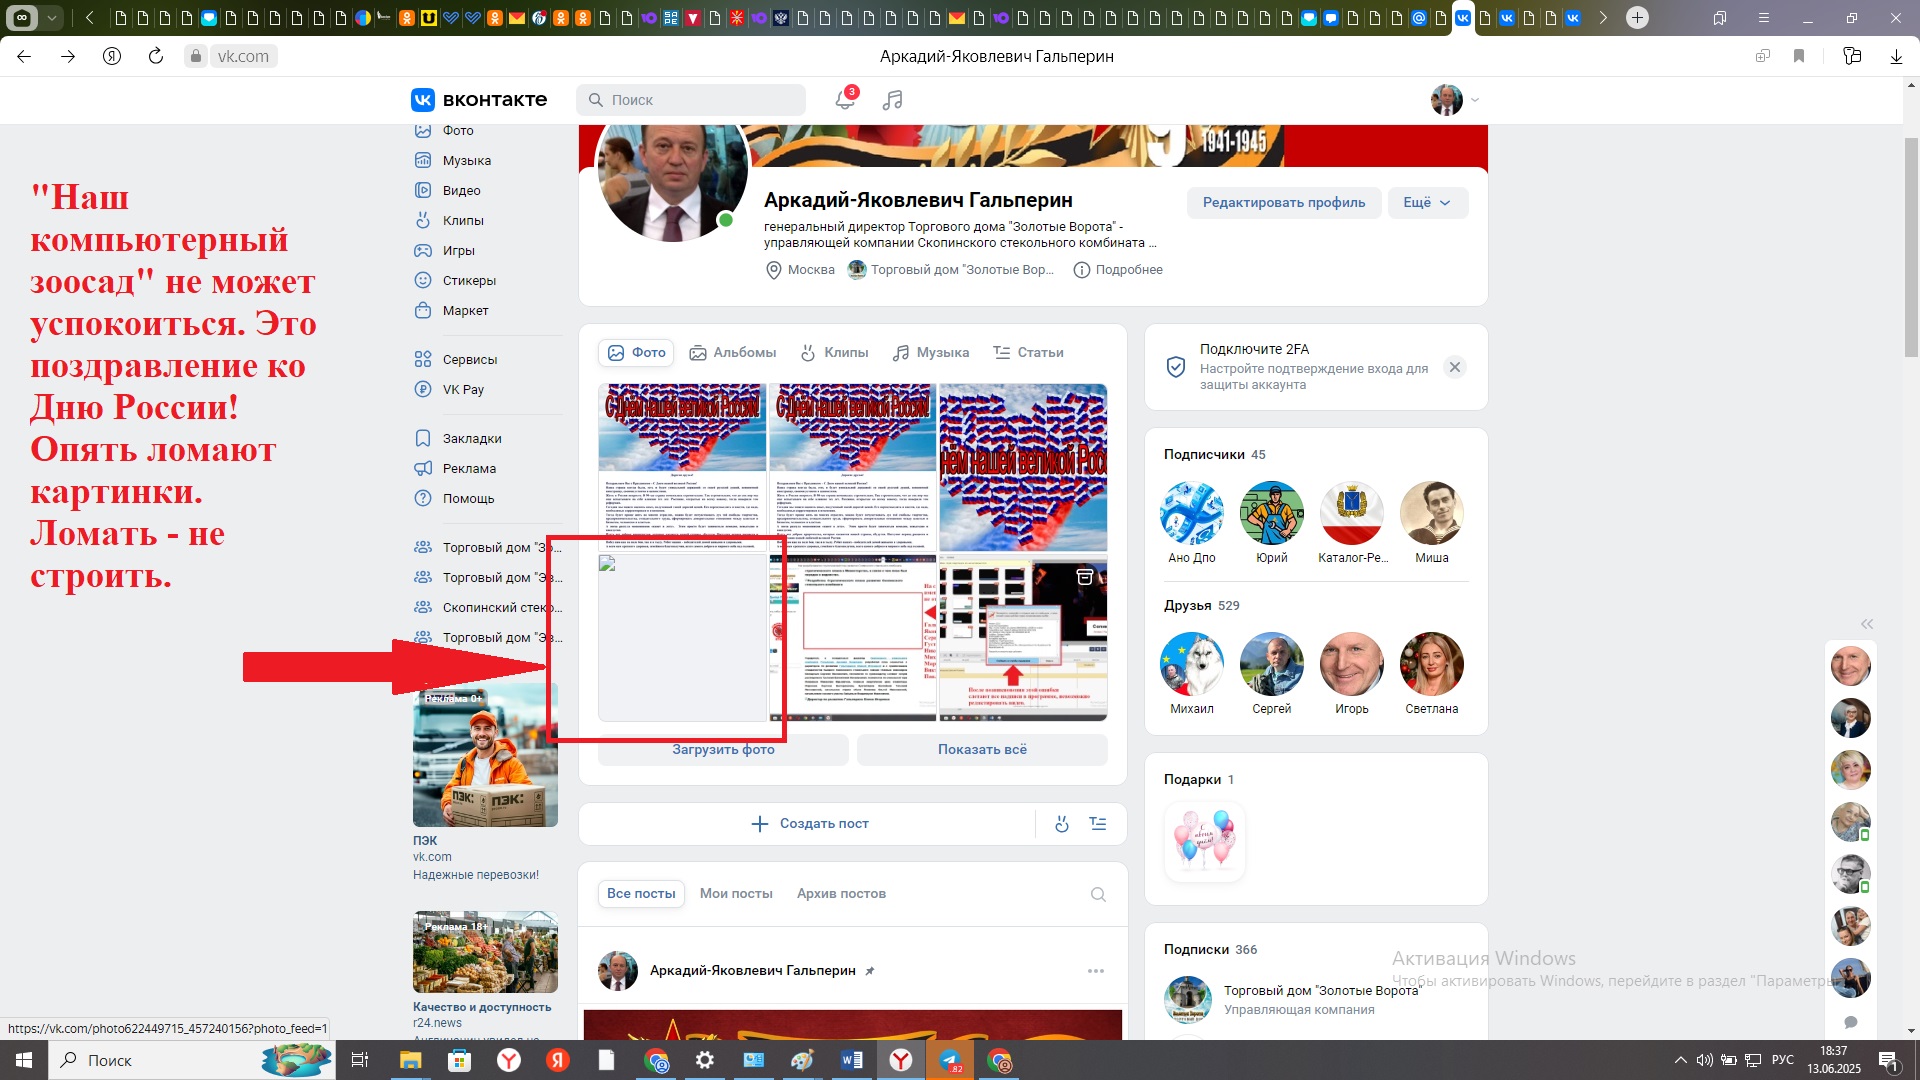Click inside the VK Поиск field
Image resolution: width=1920 pixels, height=1080 pixels.
pyautogui.click(x=691, y=100)
